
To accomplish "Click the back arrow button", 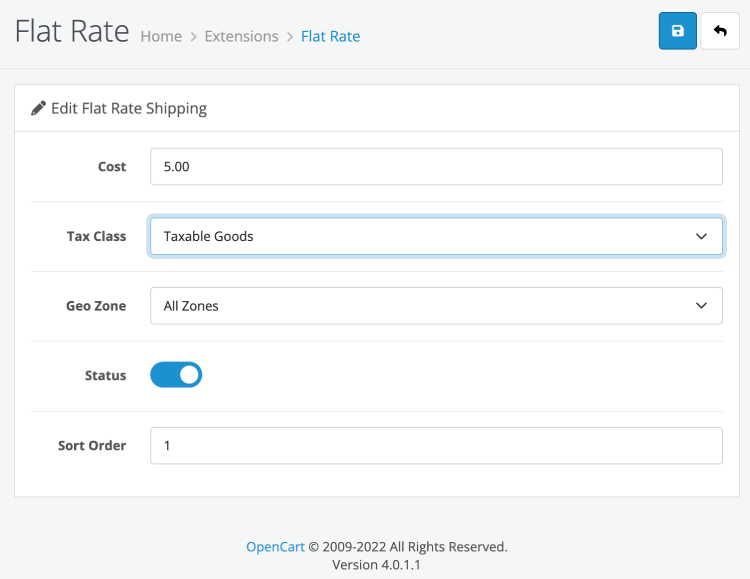I will [x=720, y=31].
